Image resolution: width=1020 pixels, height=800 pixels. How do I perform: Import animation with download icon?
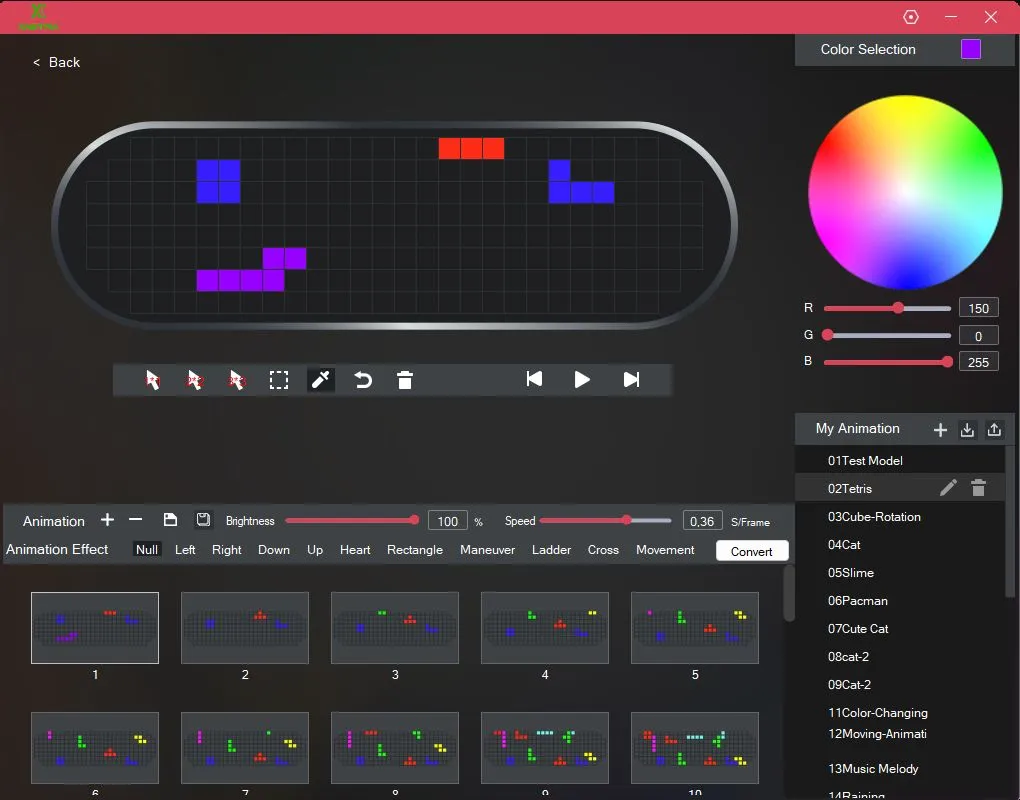[967, 430]
